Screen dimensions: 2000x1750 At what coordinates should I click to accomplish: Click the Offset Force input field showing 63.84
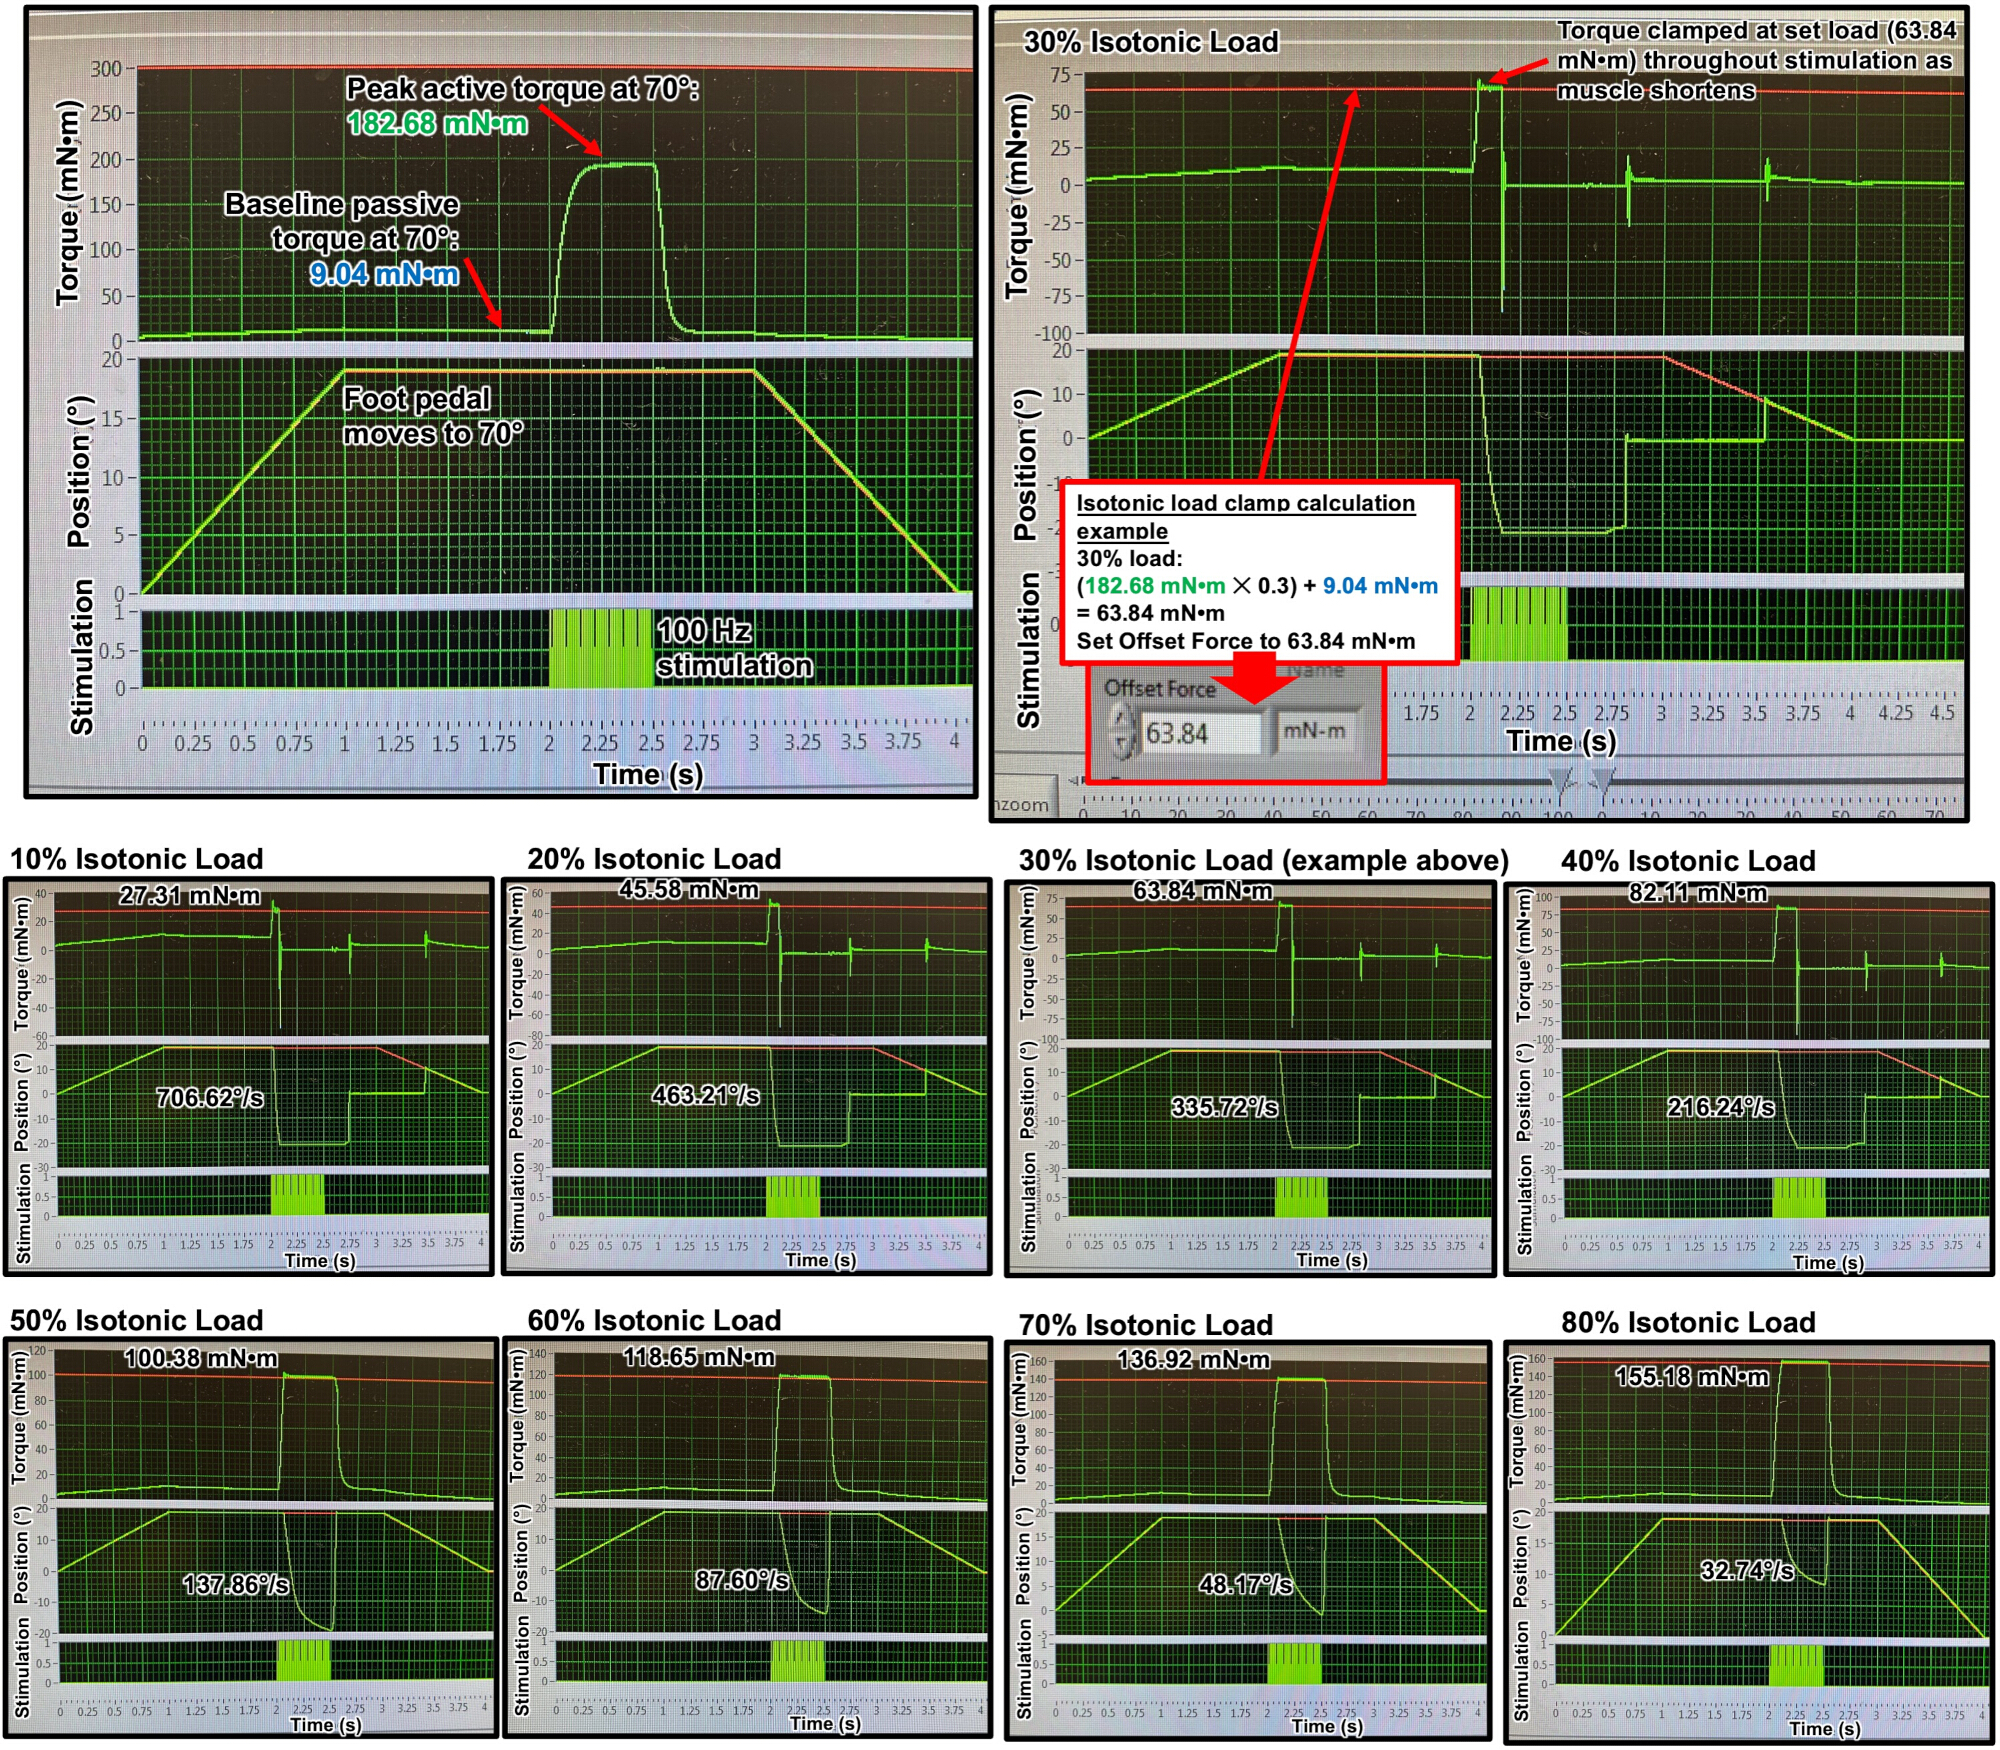coord(1201,734)
